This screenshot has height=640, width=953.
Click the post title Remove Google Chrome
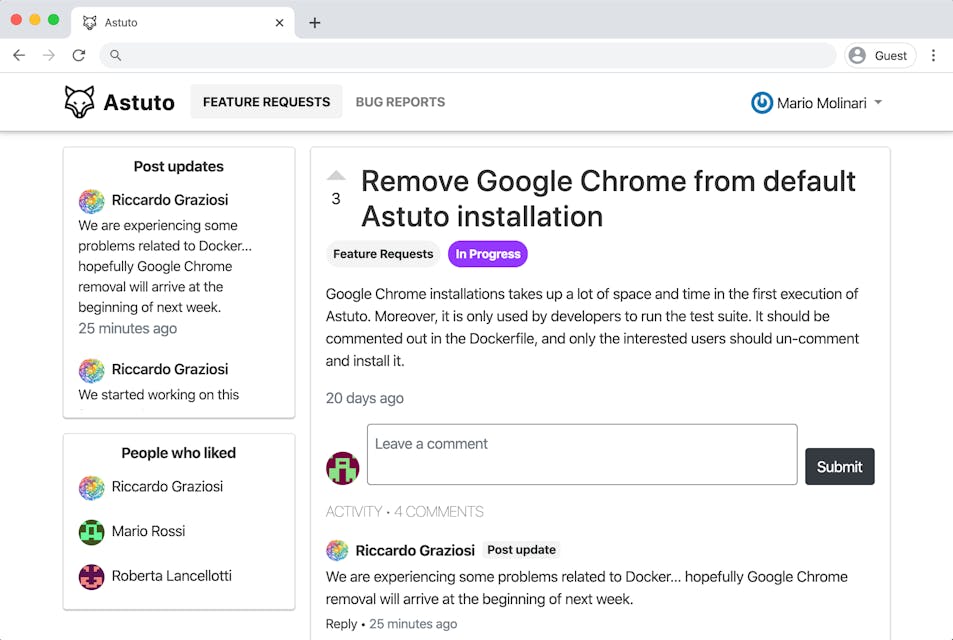click(x=608, y=199)
